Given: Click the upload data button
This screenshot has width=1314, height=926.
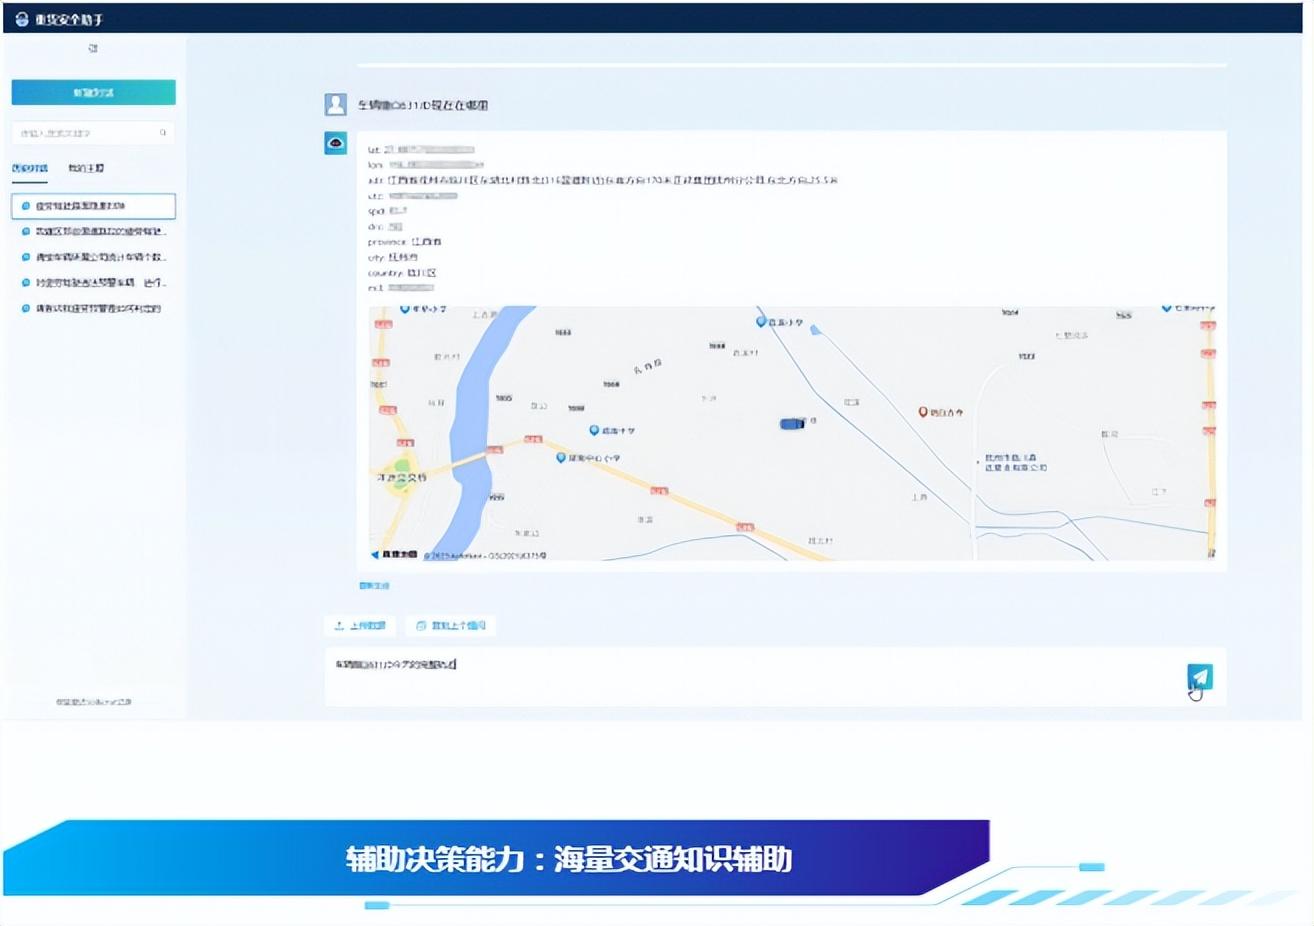Looking at the screenshot, I should (x=360, y=625).
